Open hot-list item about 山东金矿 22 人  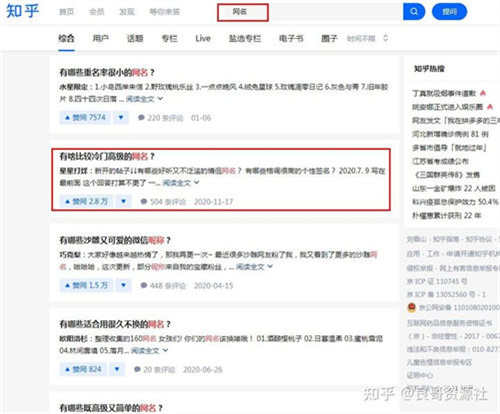[454, 188]
